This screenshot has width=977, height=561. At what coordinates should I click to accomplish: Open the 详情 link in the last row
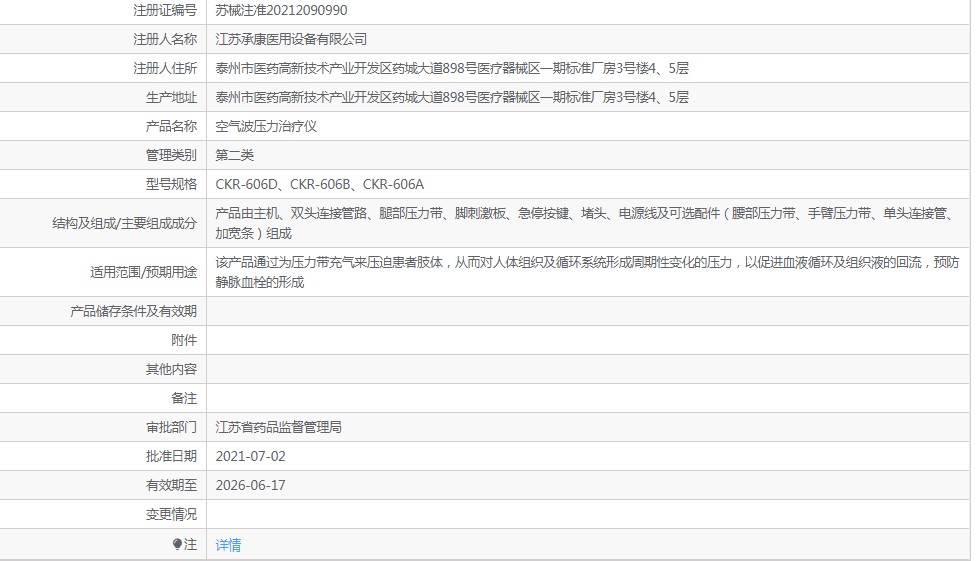point(228,545)
